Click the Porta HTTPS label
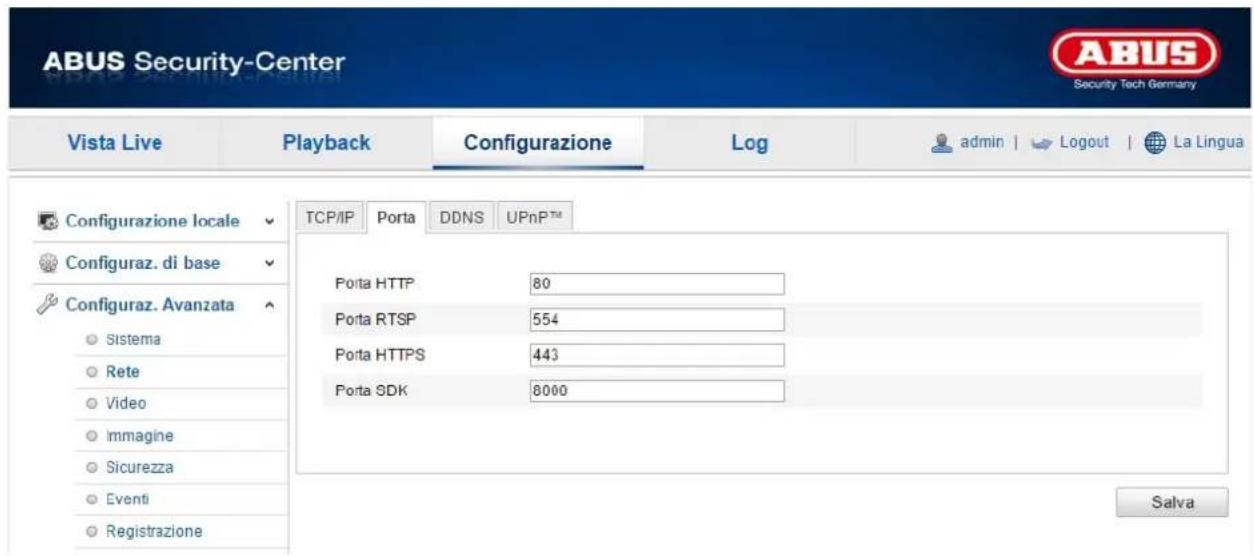The height and width of the screenshot is (556, 1254). pos(379,355)
